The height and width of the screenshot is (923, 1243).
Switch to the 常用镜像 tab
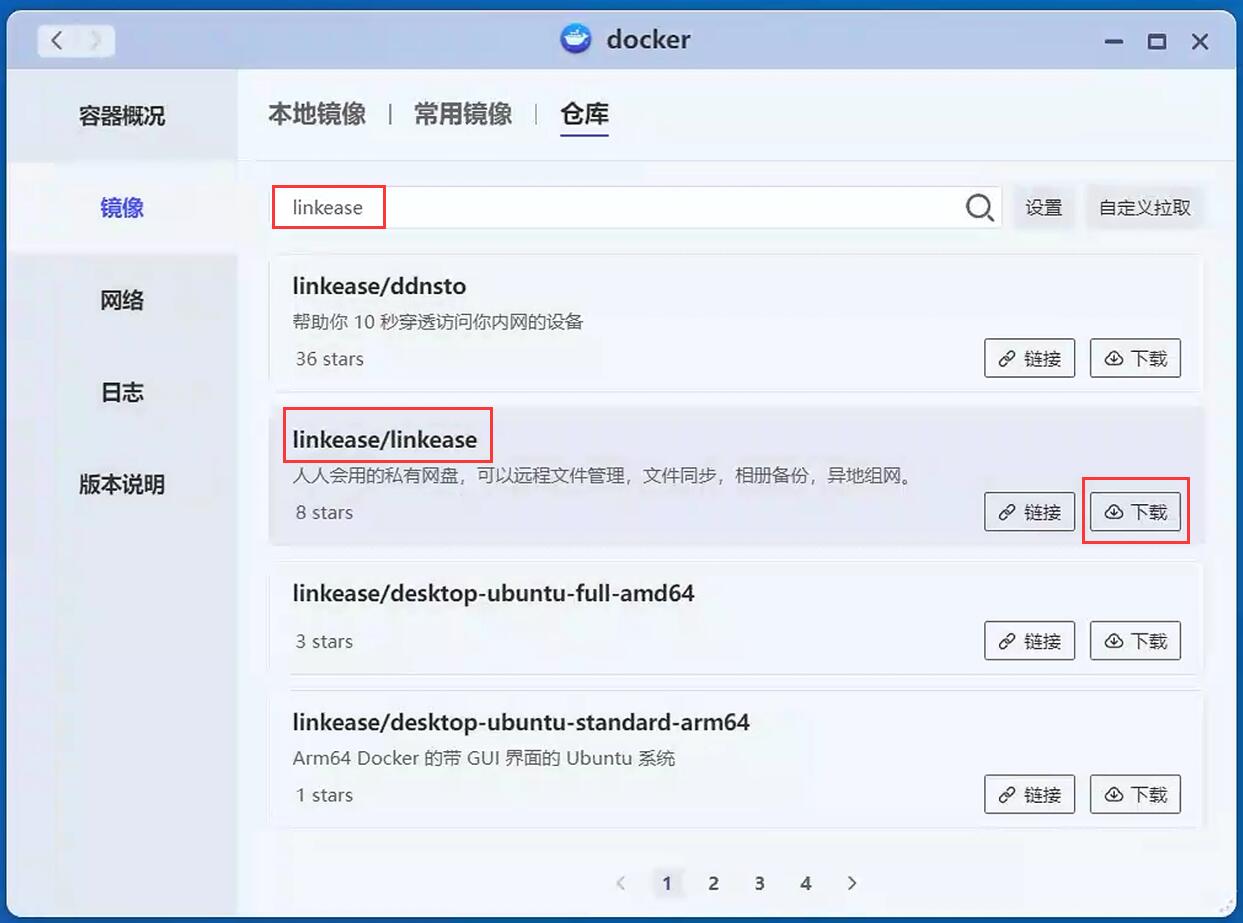pos(463,114)
